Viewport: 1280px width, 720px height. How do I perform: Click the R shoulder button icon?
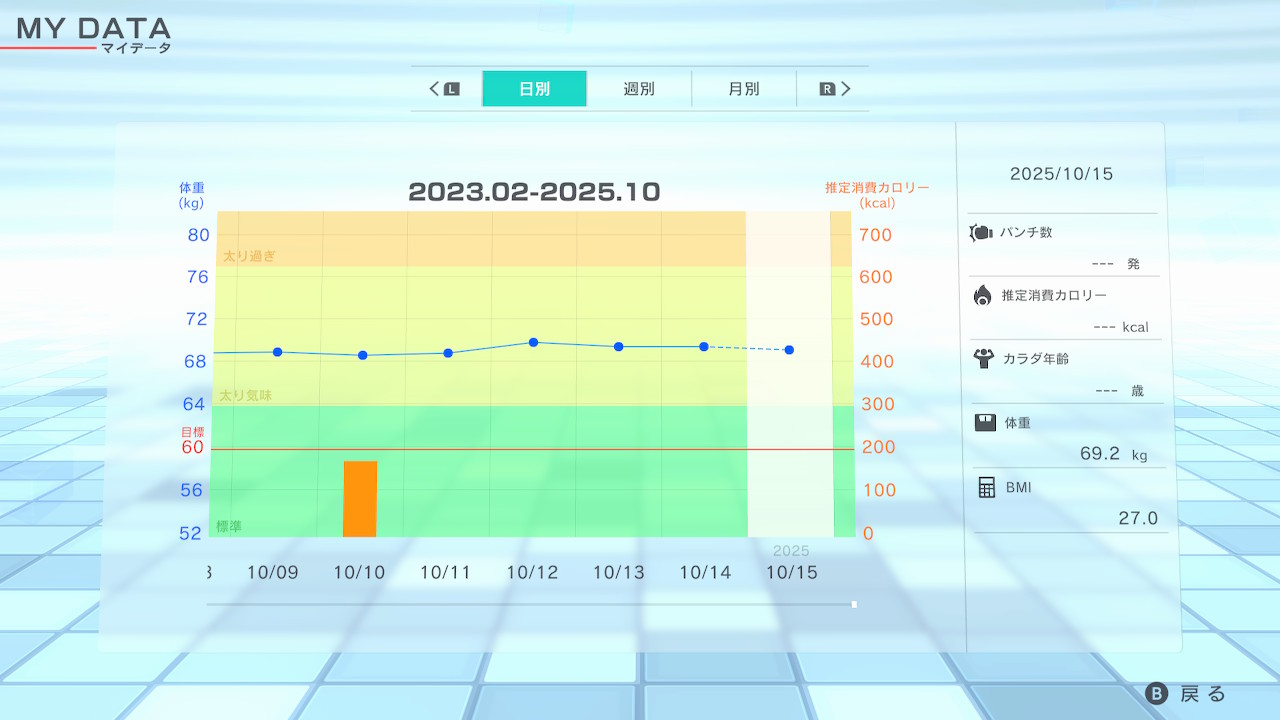point(827,89)
